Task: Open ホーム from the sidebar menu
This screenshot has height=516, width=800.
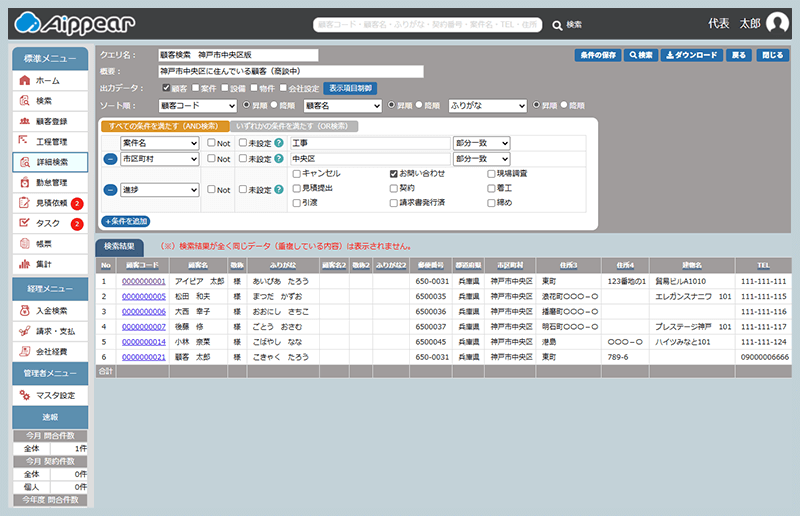Action: [49, 80]
